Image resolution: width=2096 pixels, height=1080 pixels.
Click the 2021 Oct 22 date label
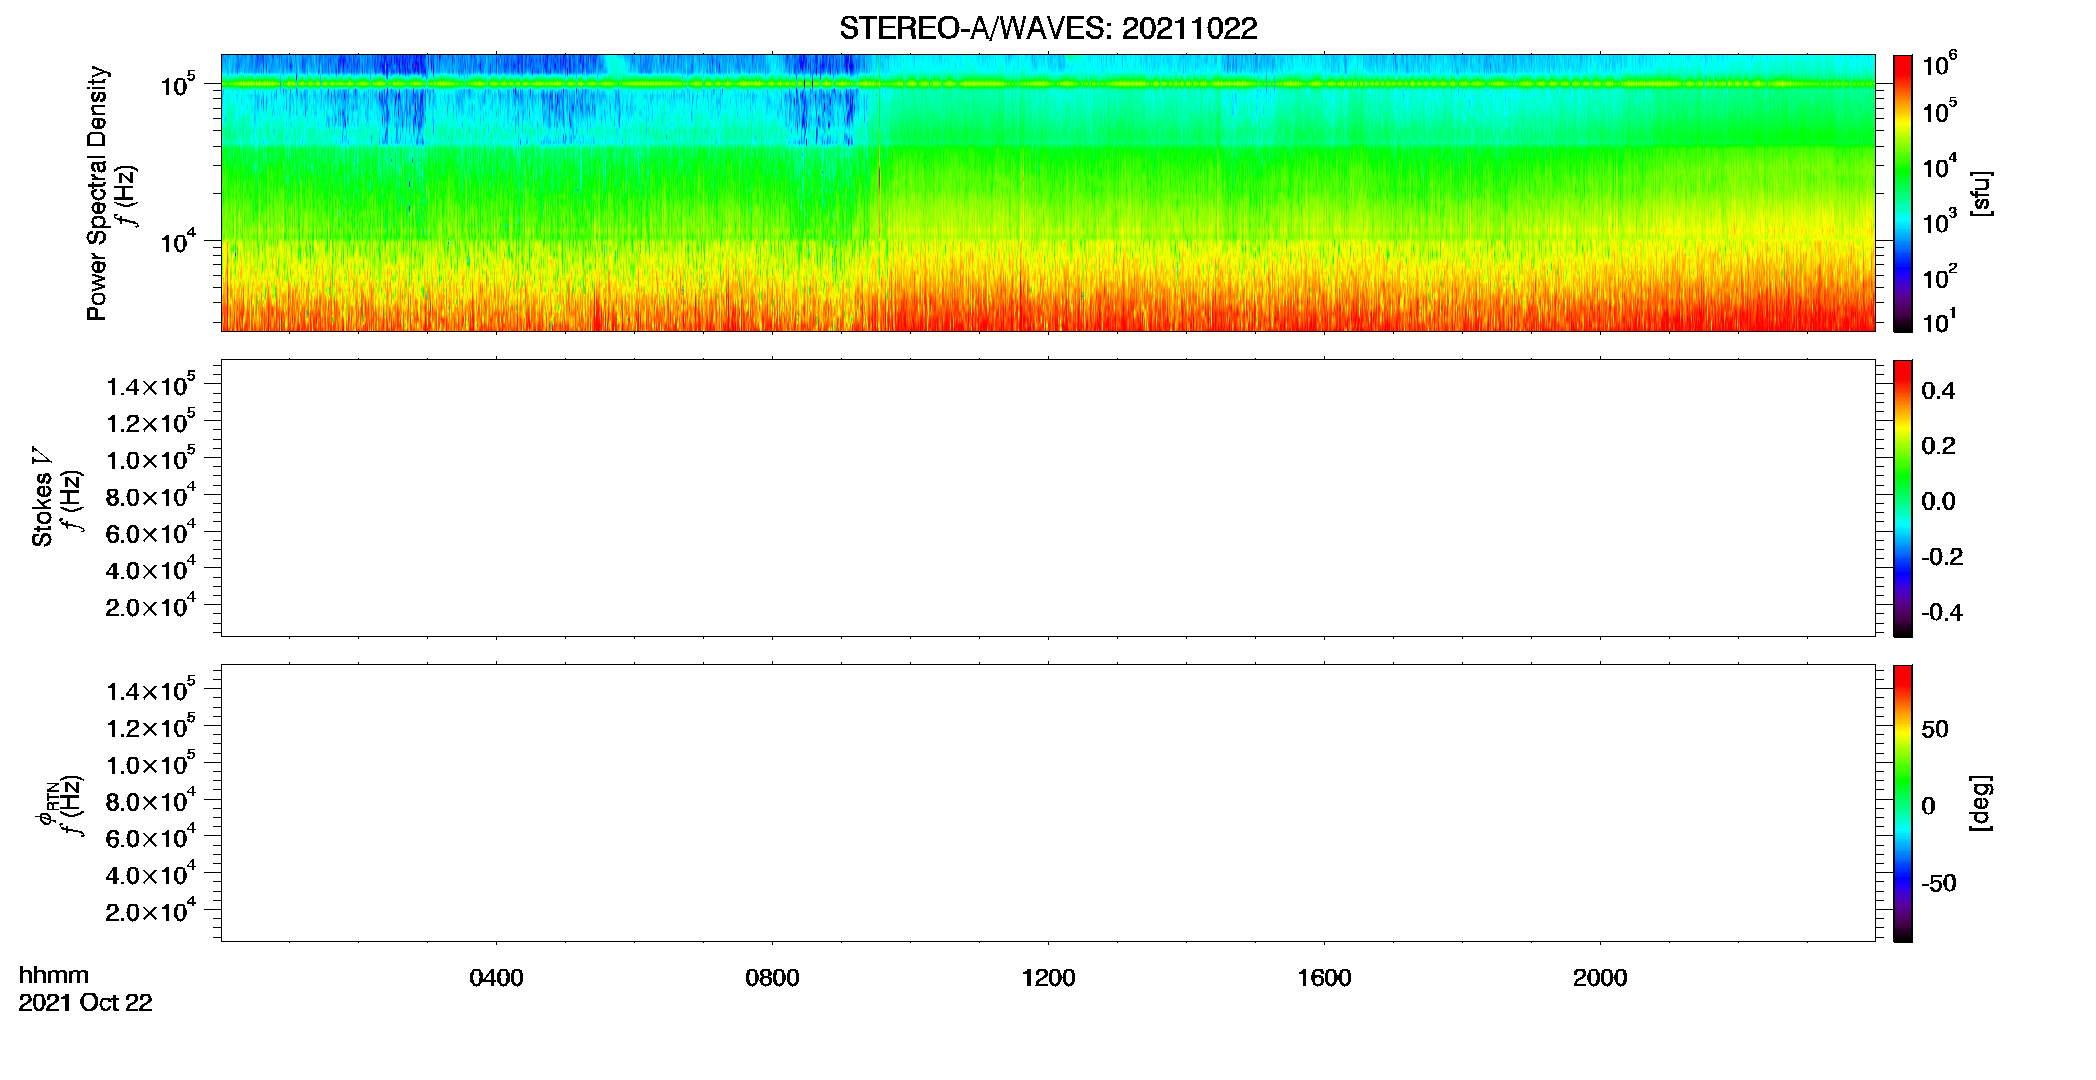[x=85, y=1003]
